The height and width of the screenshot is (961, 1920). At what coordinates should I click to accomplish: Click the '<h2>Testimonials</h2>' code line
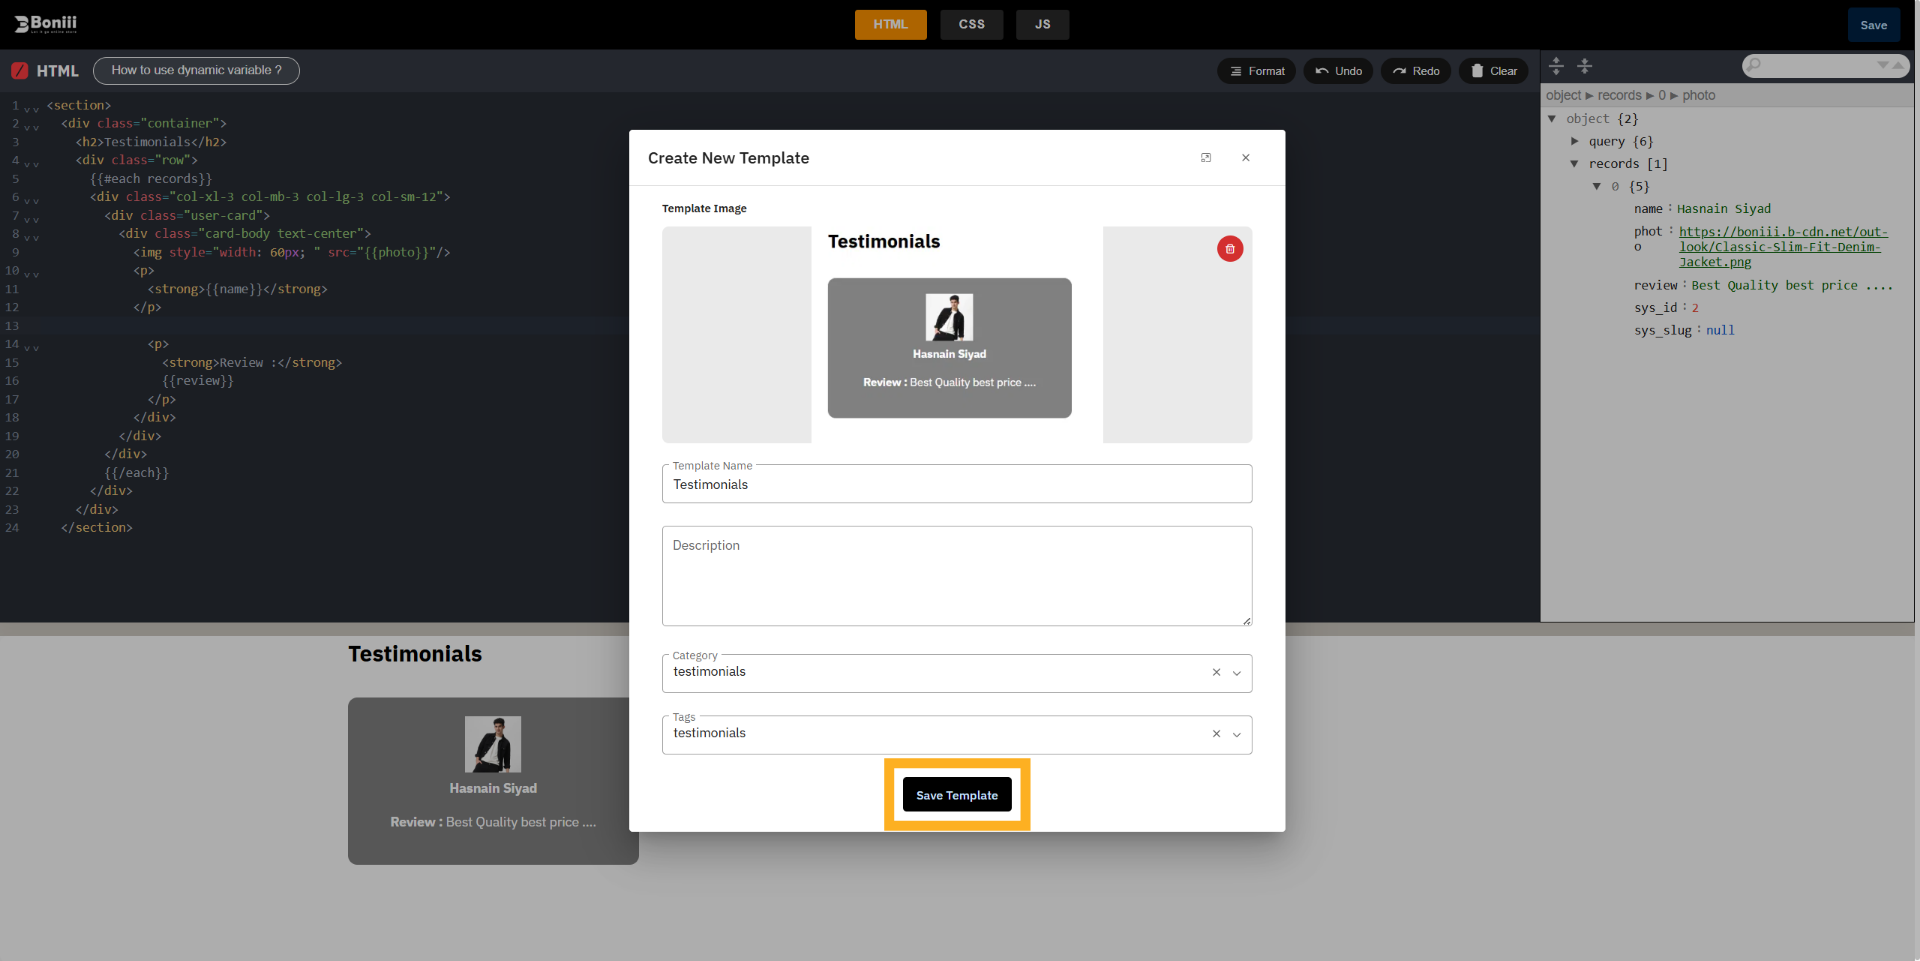pos(151,142)
